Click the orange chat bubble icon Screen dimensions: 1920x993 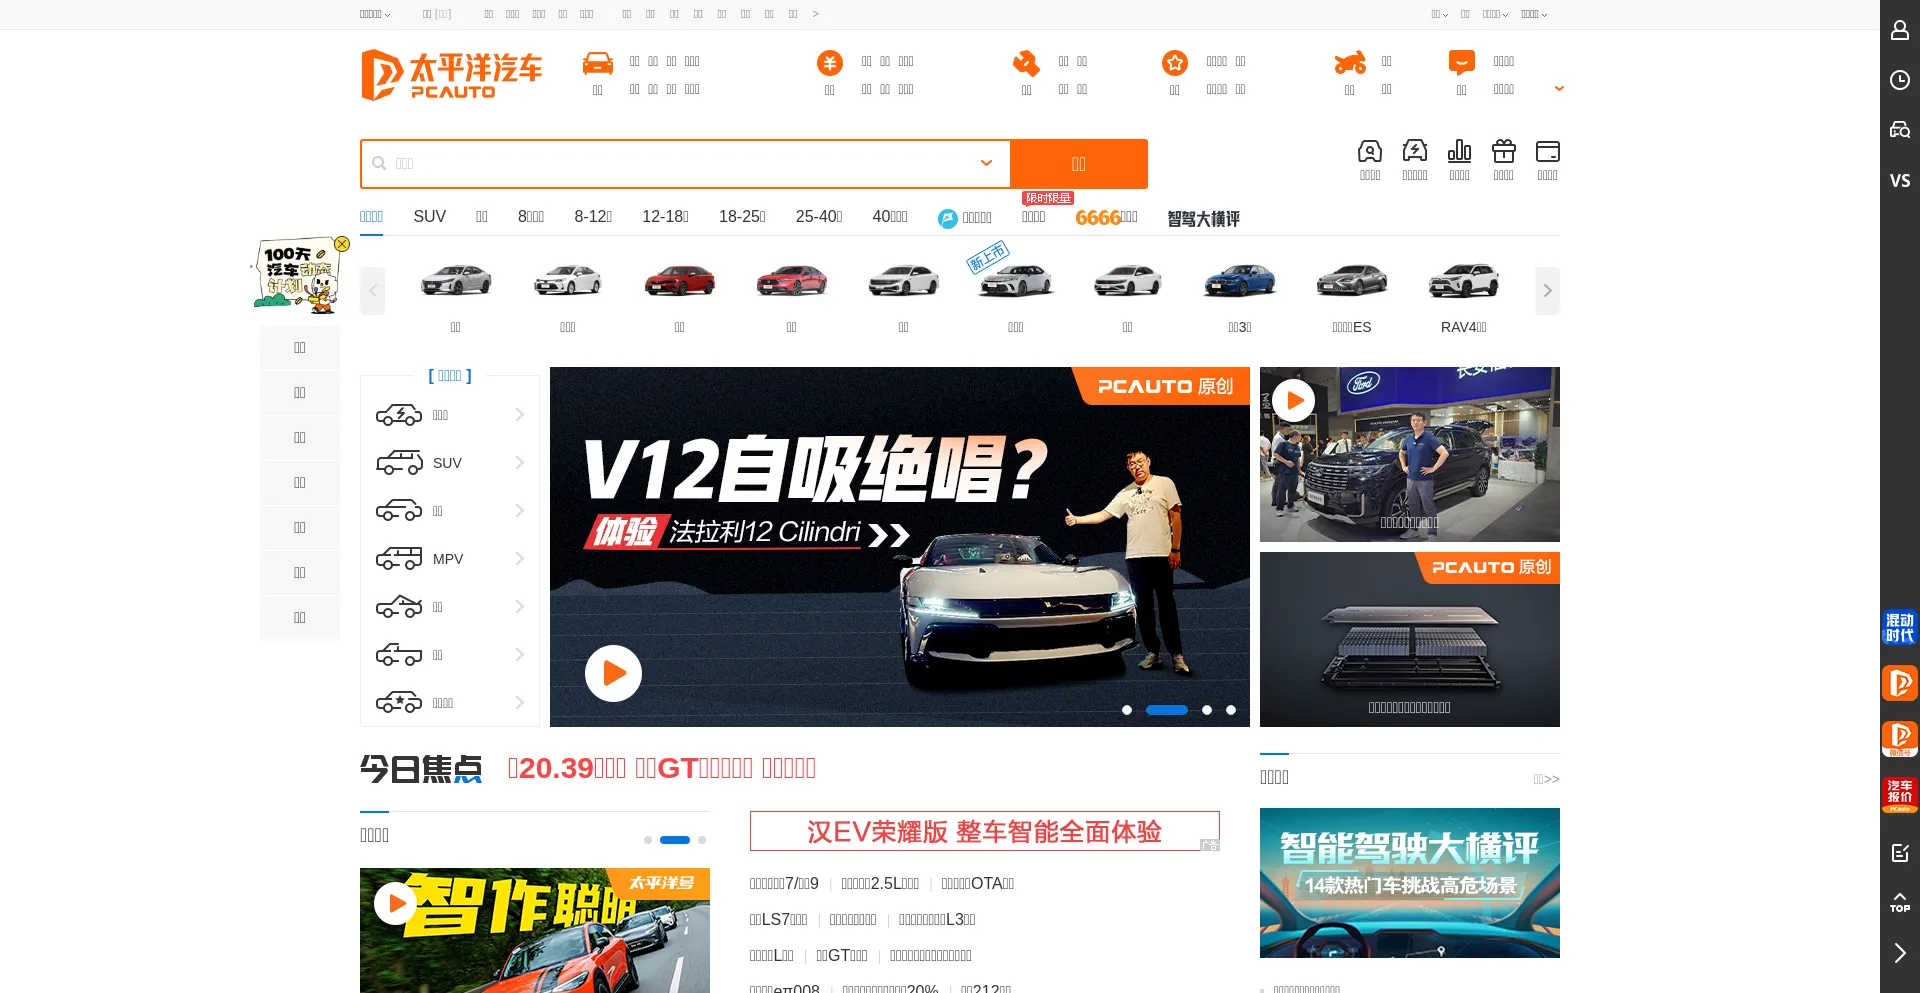(x=1461, y=63)
